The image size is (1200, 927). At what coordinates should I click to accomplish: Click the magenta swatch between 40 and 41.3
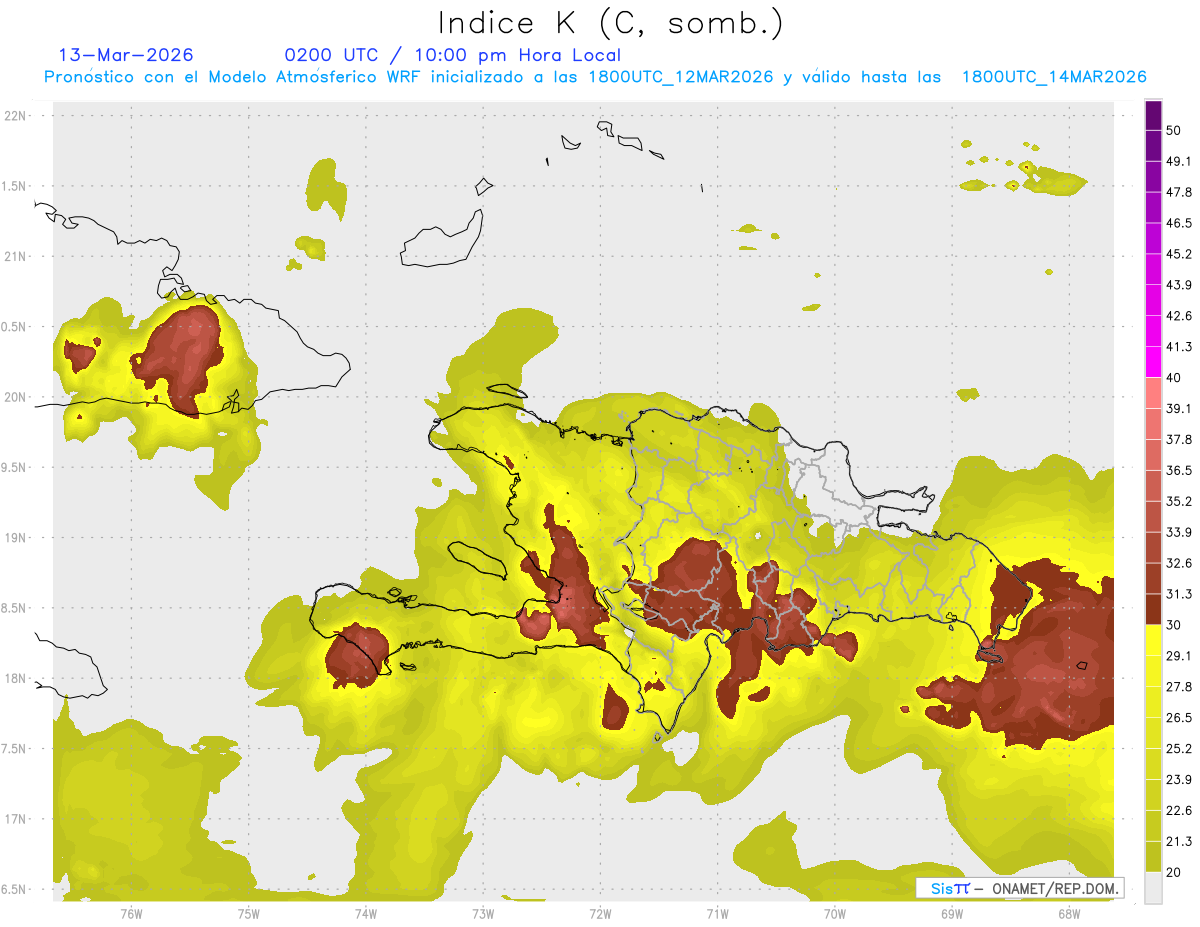pyautogui.click(x=1153, y=362)
